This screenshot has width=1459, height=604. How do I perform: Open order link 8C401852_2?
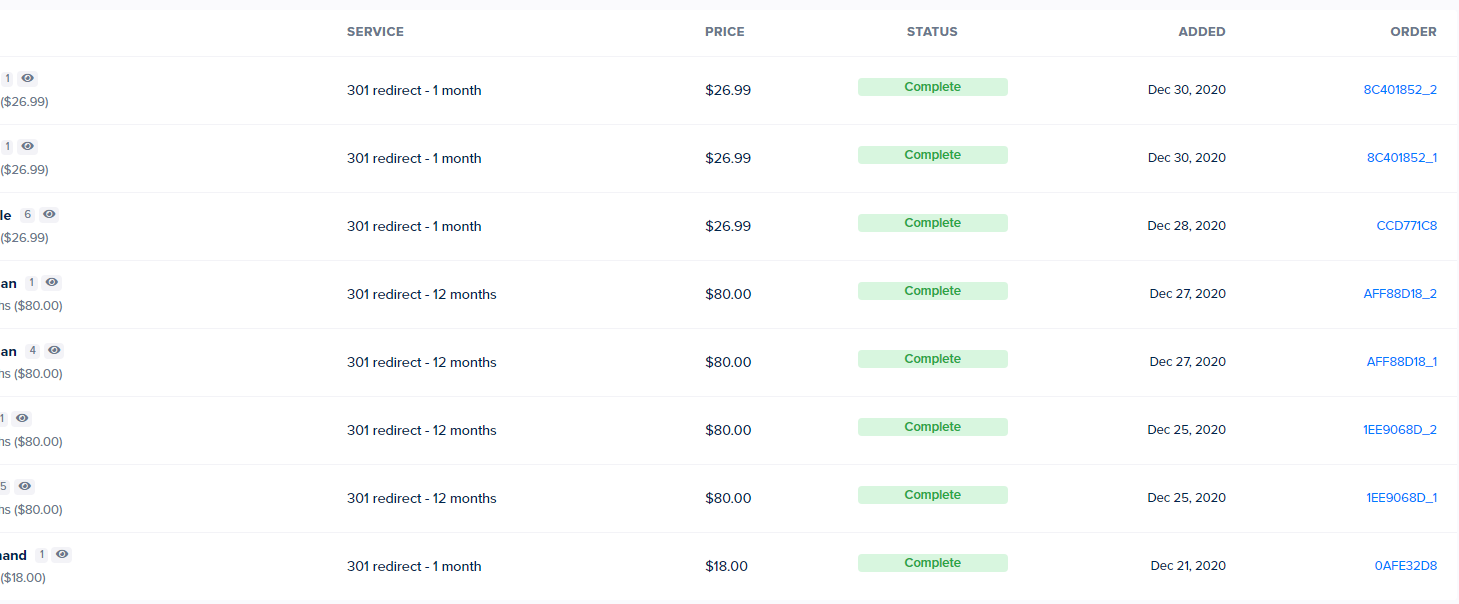pyautogui.click(x=1400, y=90)
